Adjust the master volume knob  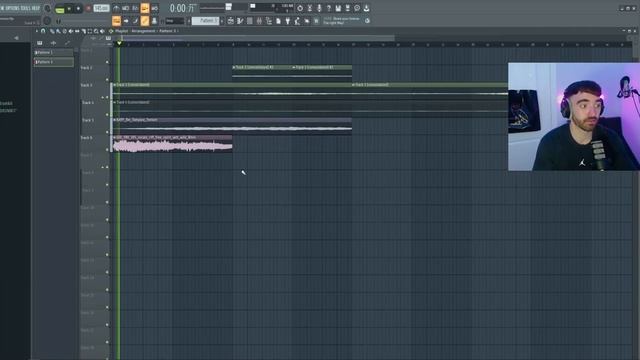[x=48, y=9]
